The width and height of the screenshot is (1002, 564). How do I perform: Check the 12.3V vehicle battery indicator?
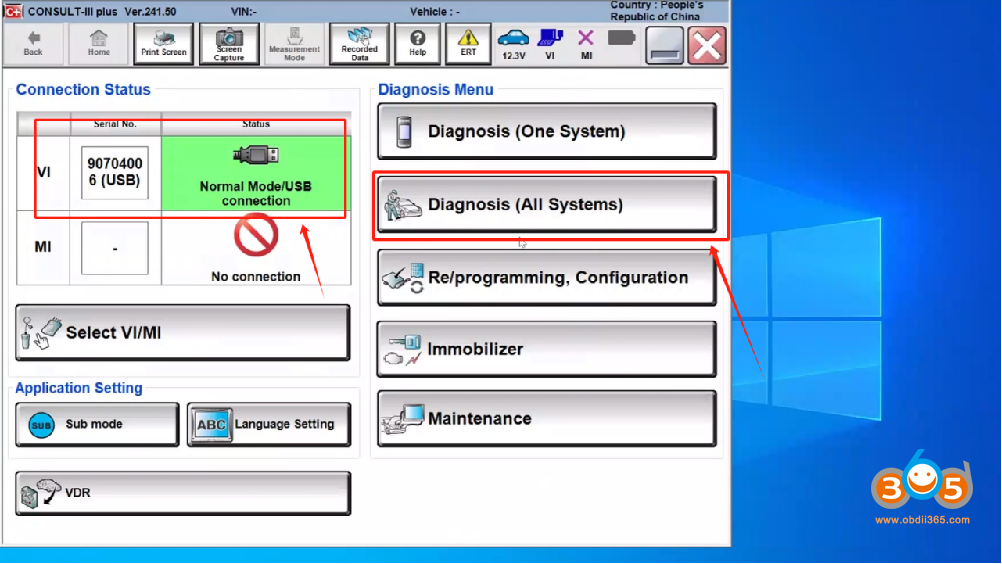click(513, 43)
